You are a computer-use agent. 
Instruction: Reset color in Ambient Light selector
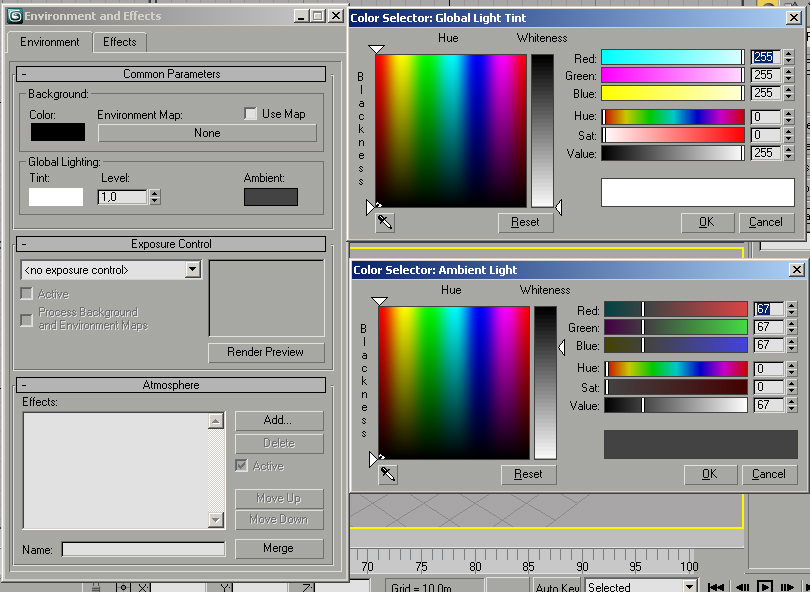pos(528,474)
